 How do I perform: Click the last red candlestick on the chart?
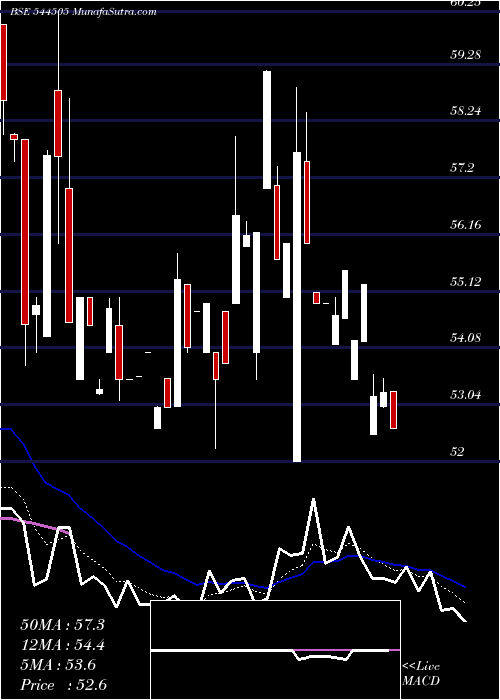[x=393, y=410]
